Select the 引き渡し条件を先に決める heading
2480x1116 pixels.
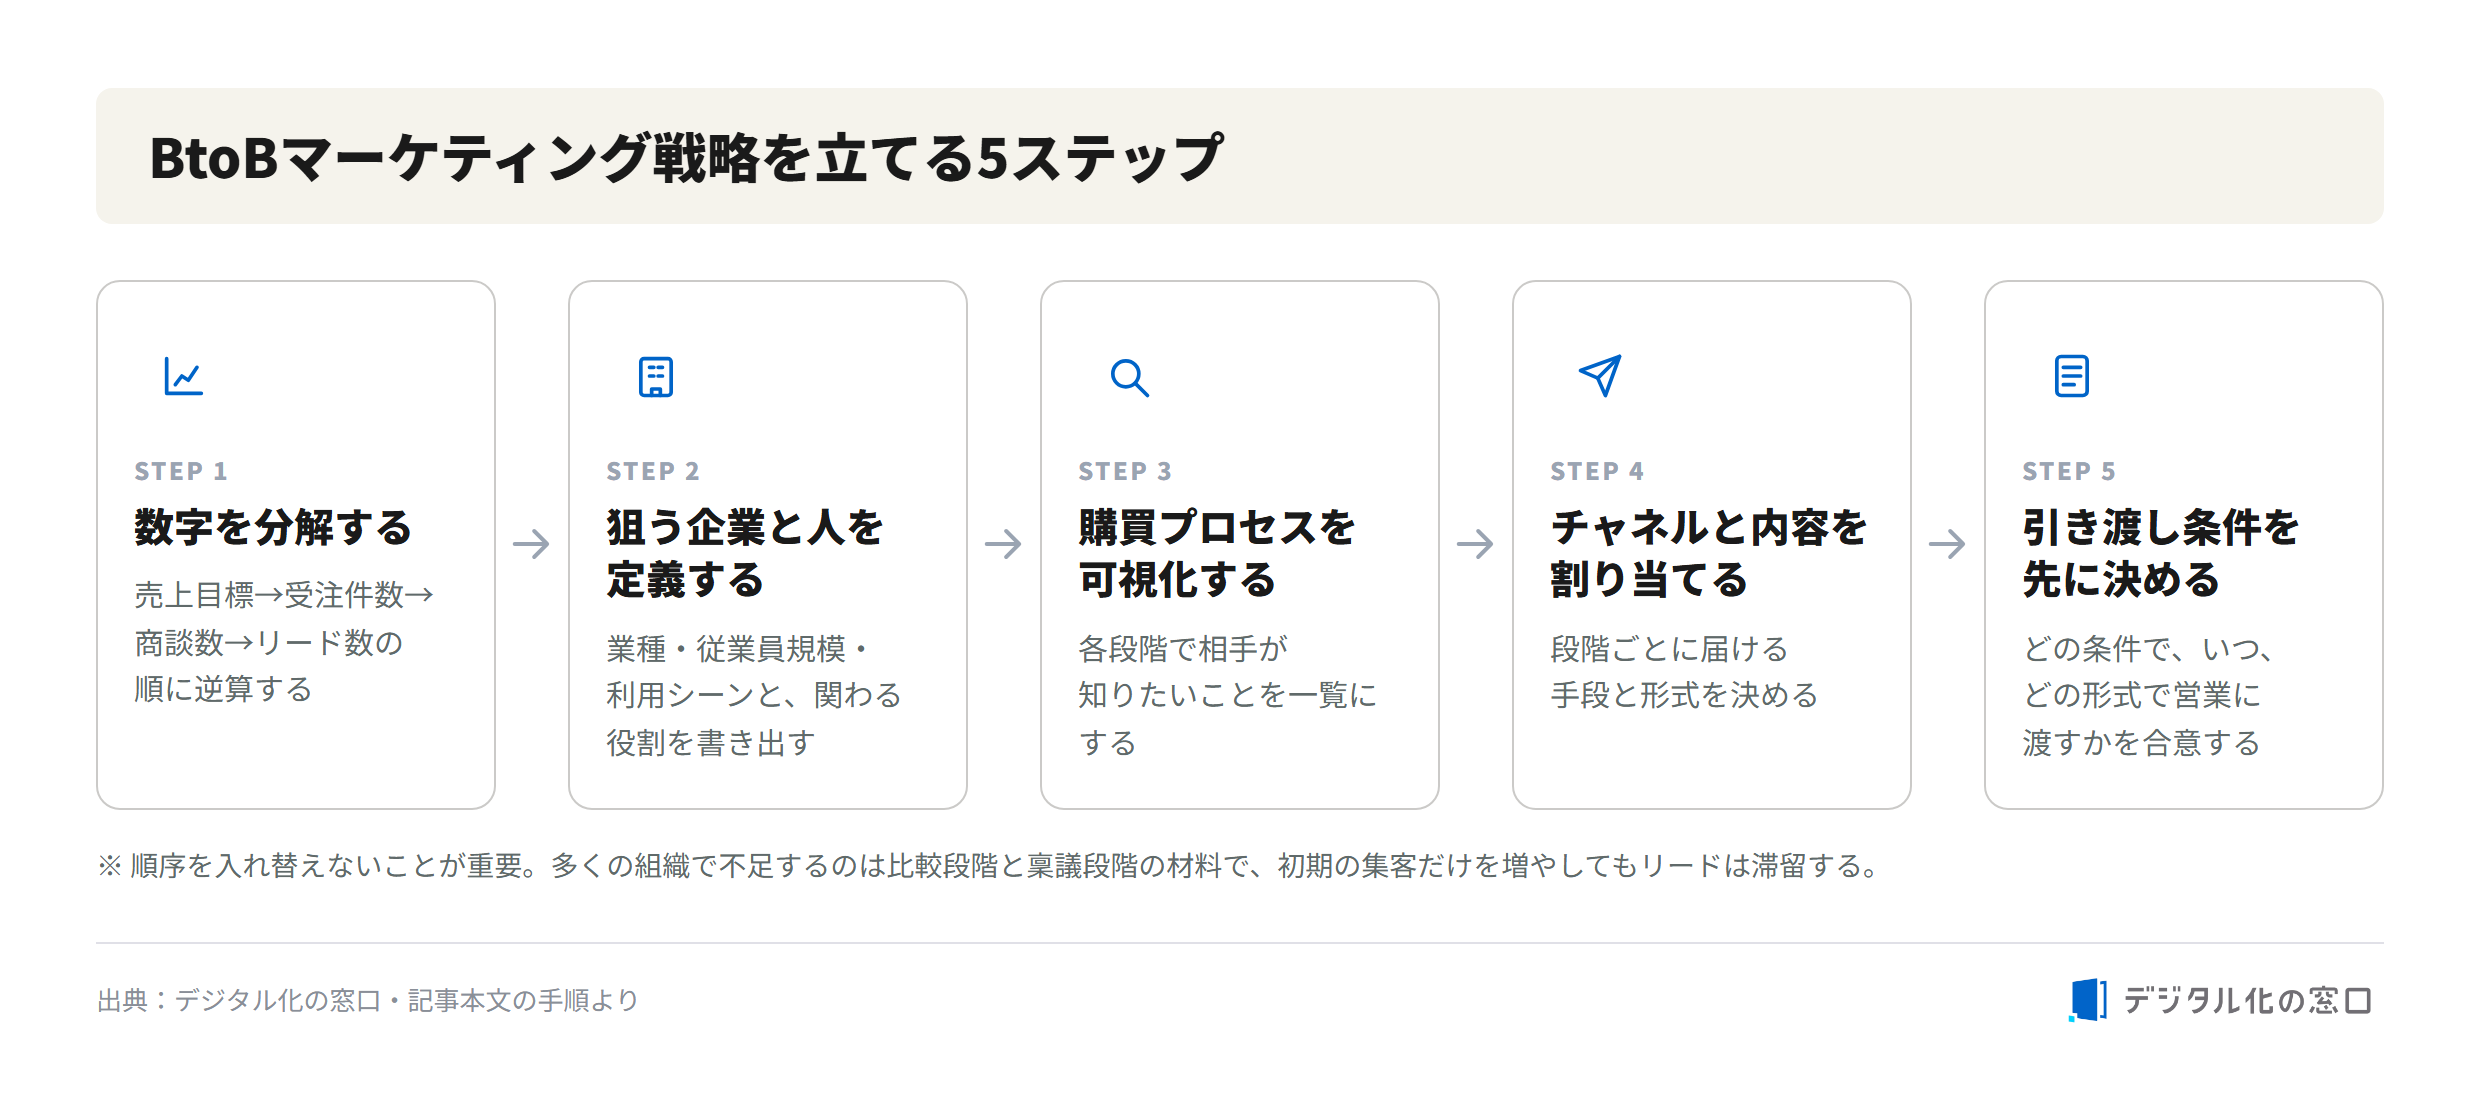2160,553
